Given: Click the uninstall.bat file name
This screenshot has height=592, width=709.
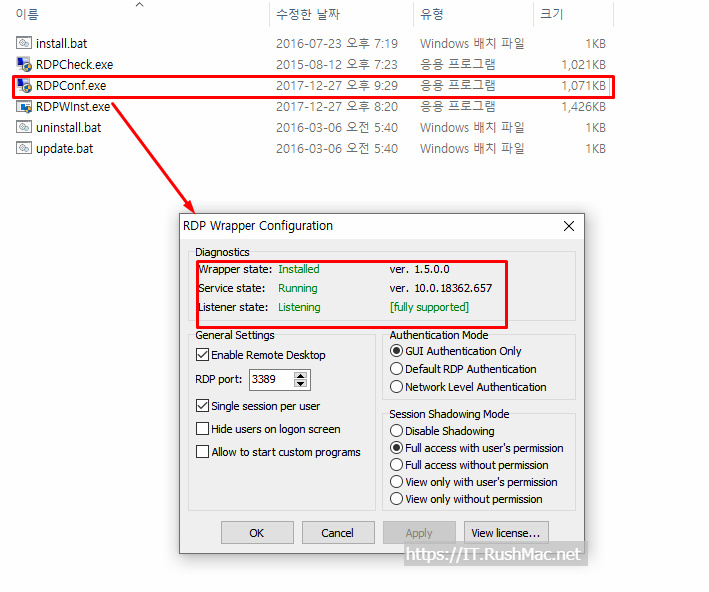Looking at the screenshot, I should (69, 128).
